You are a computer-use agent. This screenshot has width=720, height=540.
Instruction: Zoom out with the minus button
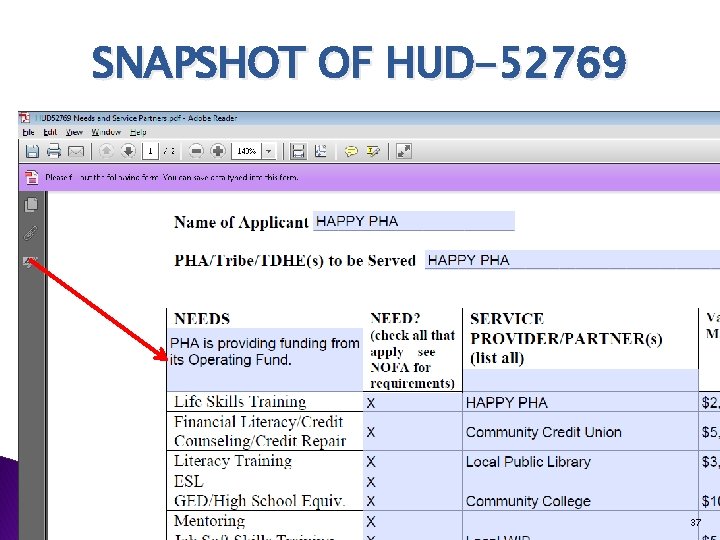click(196, 151)
